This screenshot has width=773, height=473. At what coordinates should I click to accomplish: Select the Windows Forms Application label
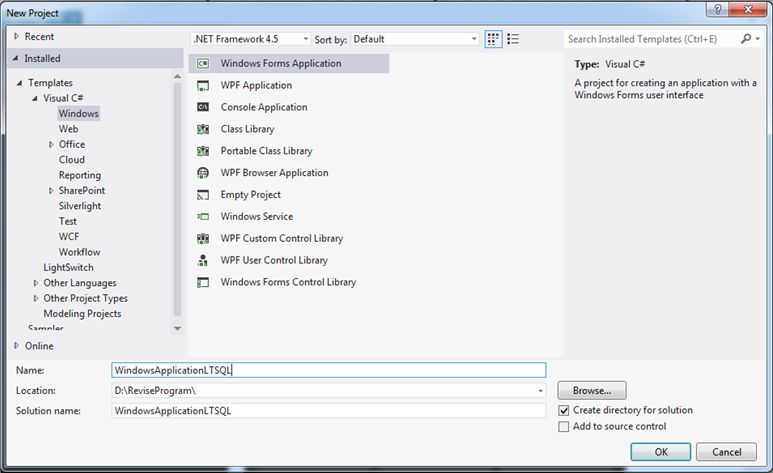pyautogui.click(x=281, y=64)
